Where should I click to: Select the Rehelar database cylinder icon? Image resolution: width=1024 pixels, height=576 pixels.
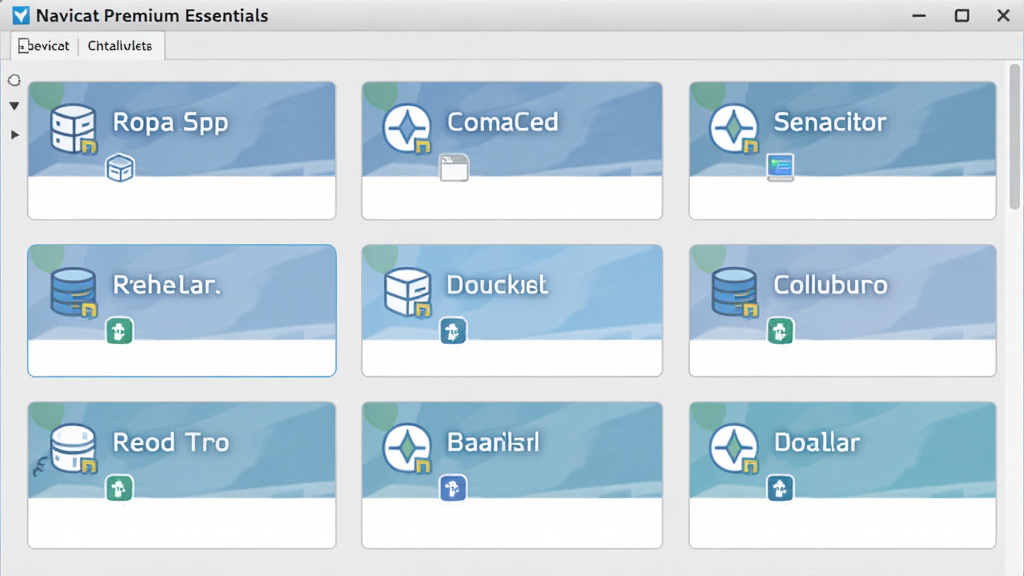click(73, 292)
